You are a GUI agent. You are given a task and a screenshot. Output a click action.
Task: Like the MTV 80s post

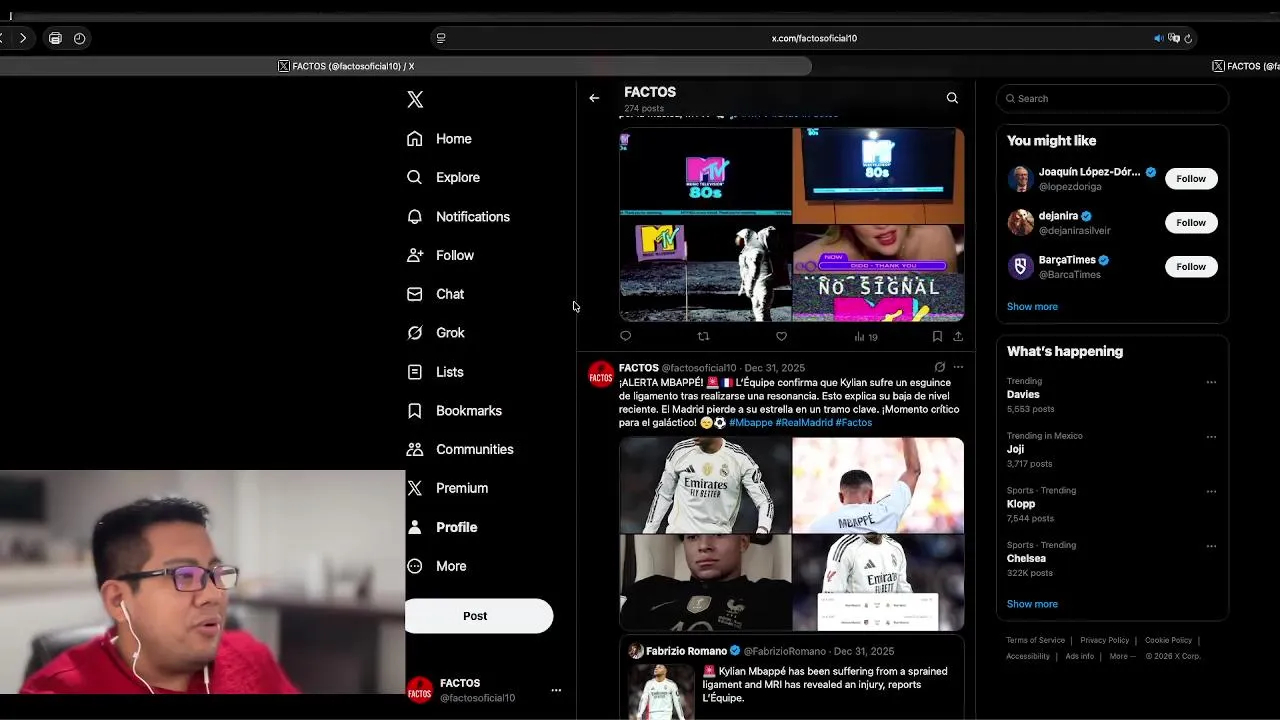781,336
